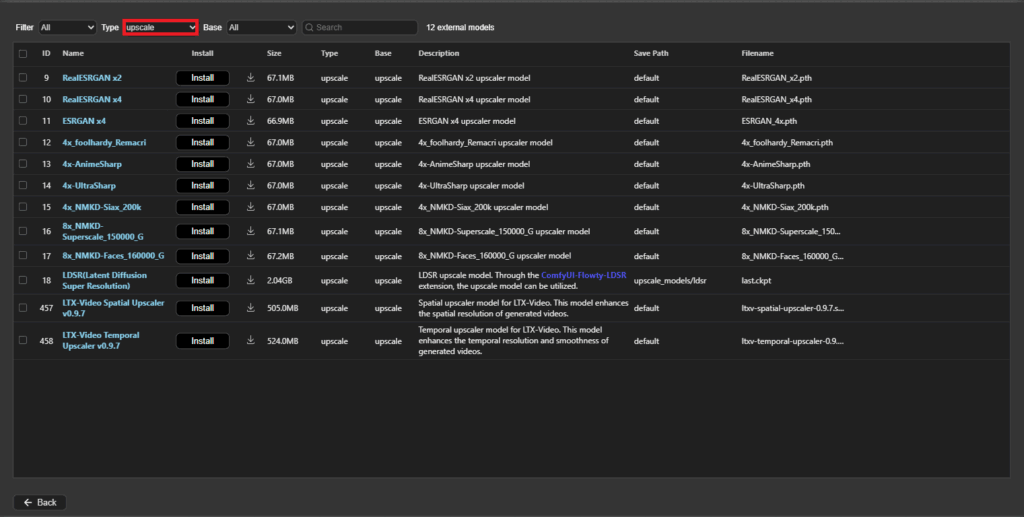The width and height of the screenshot is (1024, 517).
Task: Check the LTX-Video Spatial Upscaler row checkbox
Action: (23, 307)
